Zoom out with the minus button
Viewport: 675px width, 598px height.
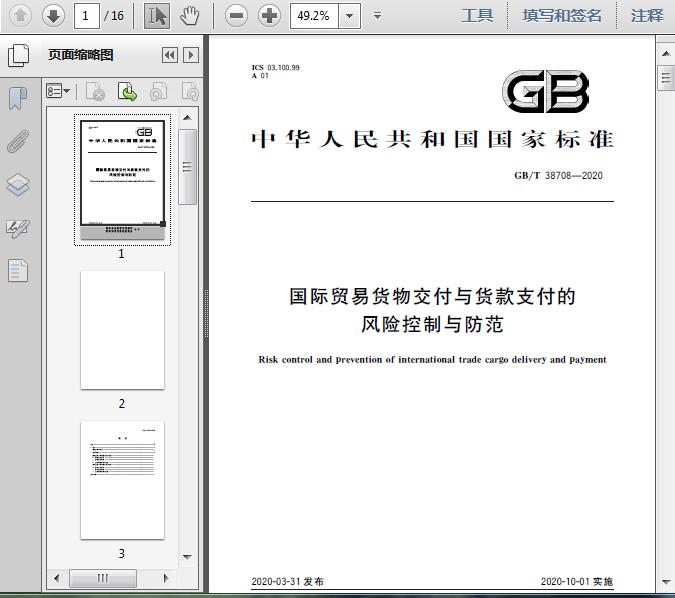[x=236, y=16]
